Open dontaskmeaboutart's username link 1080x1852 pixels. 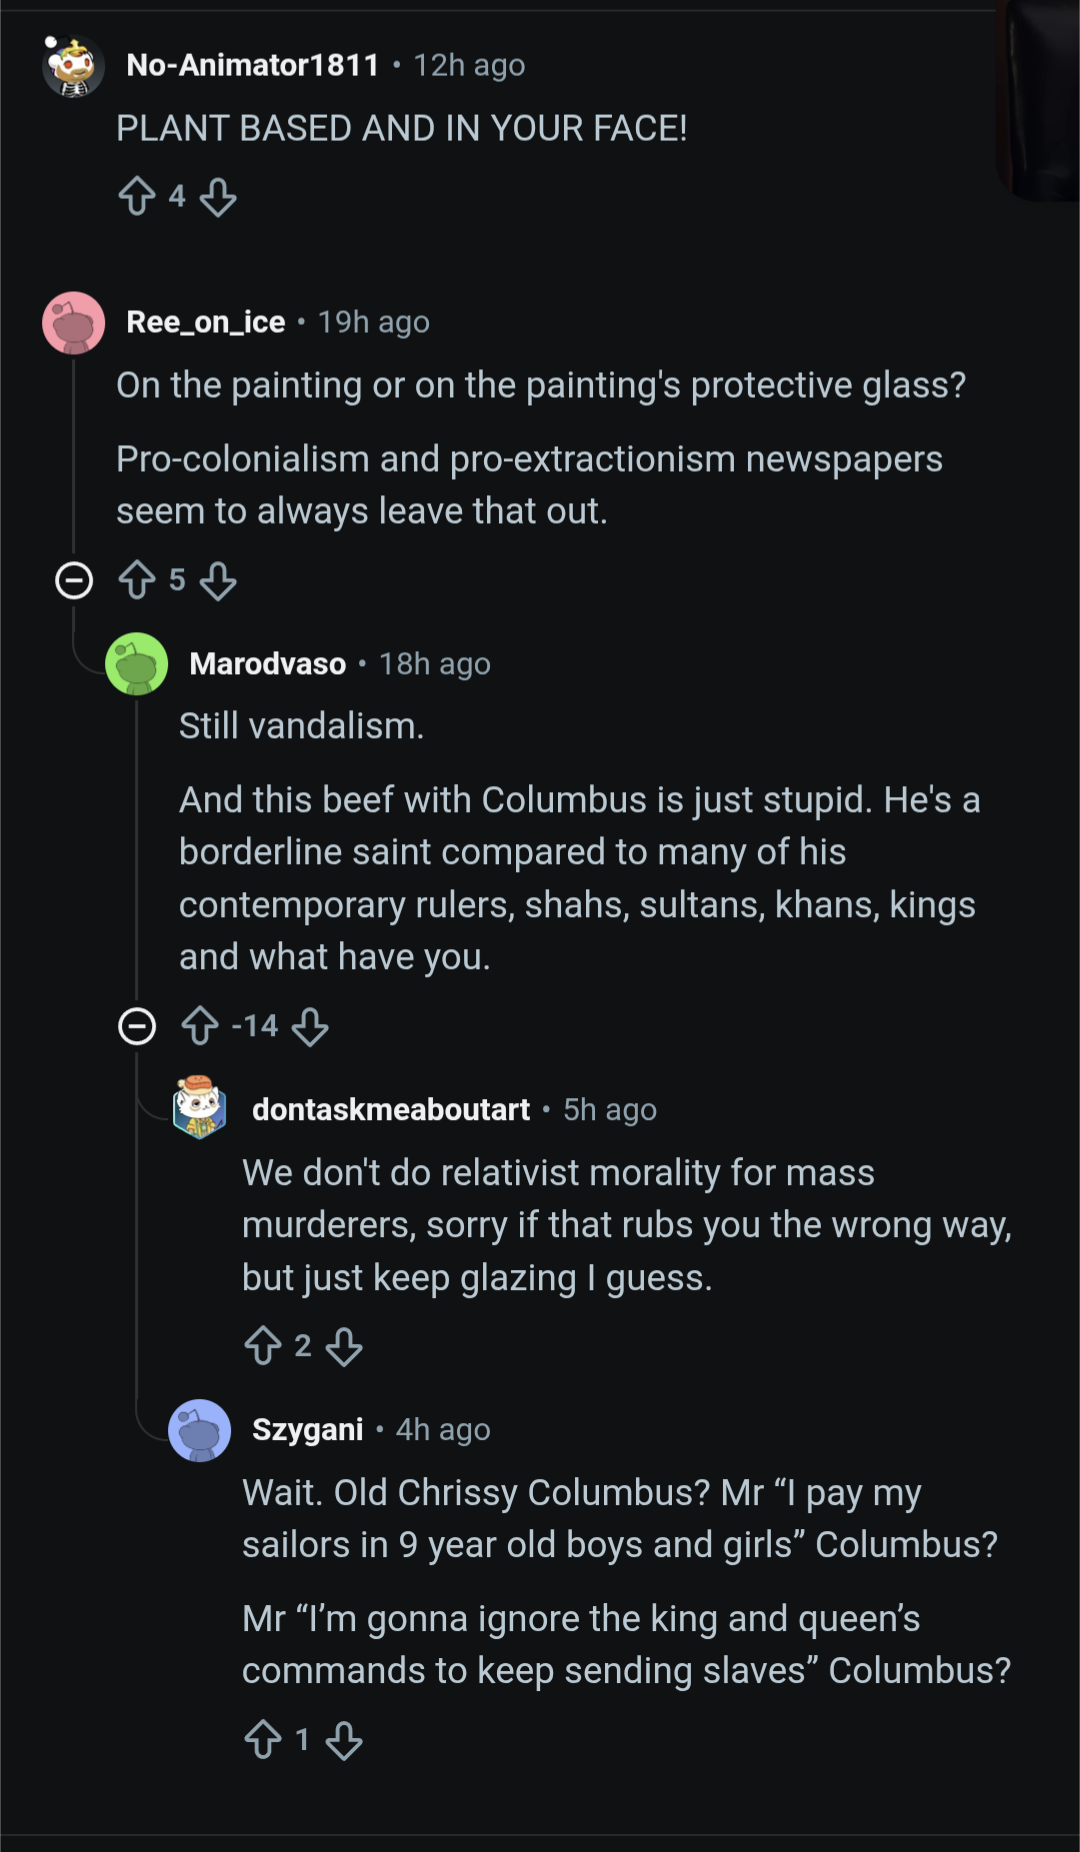click(x=391, y=1110)
